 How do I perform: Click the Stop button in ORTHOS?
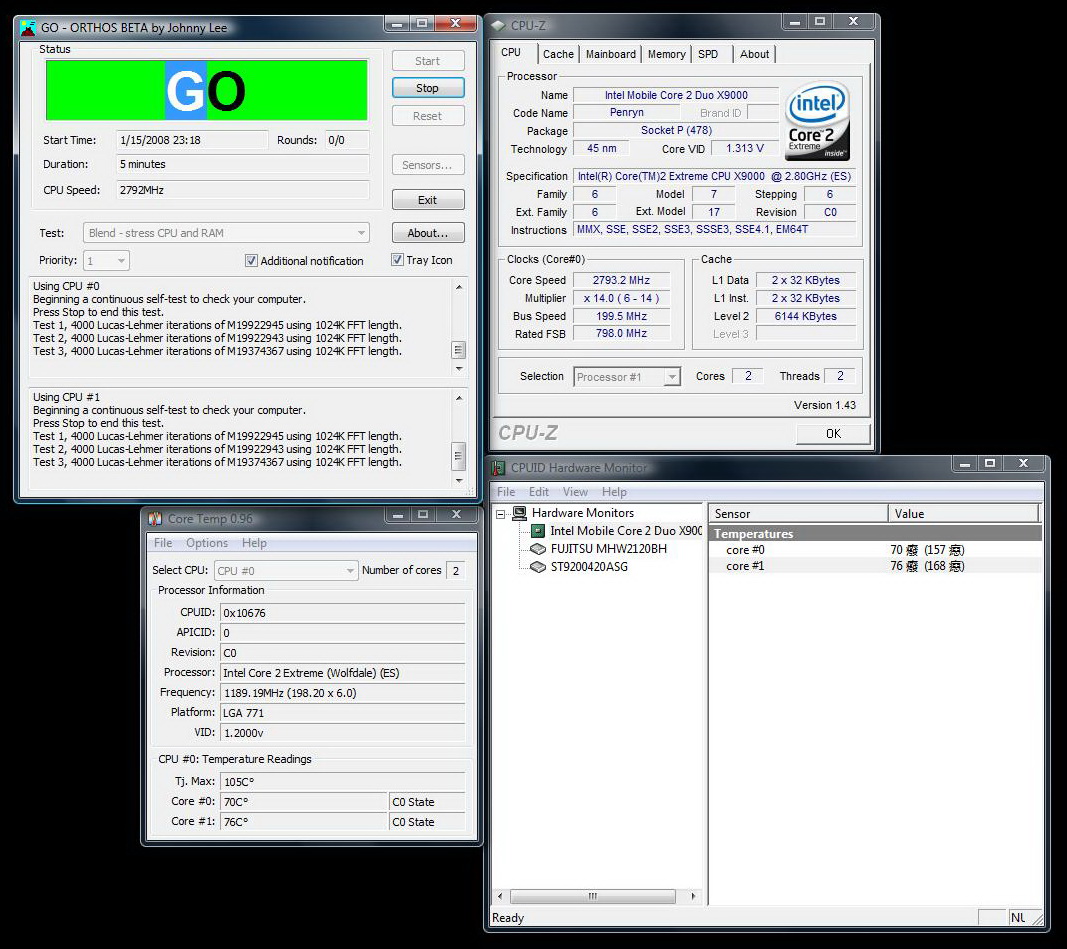(x=427, y=88)
